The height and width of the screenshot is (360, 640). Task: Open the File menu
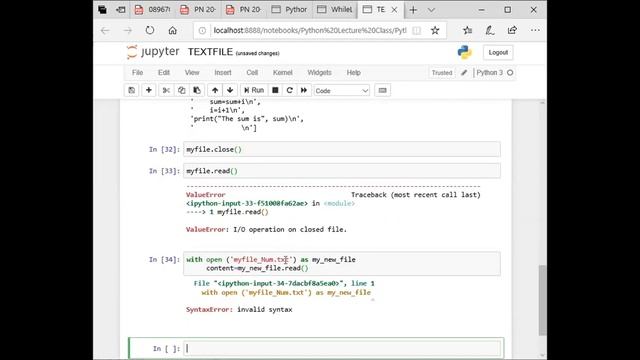click(x=138, y=73)
